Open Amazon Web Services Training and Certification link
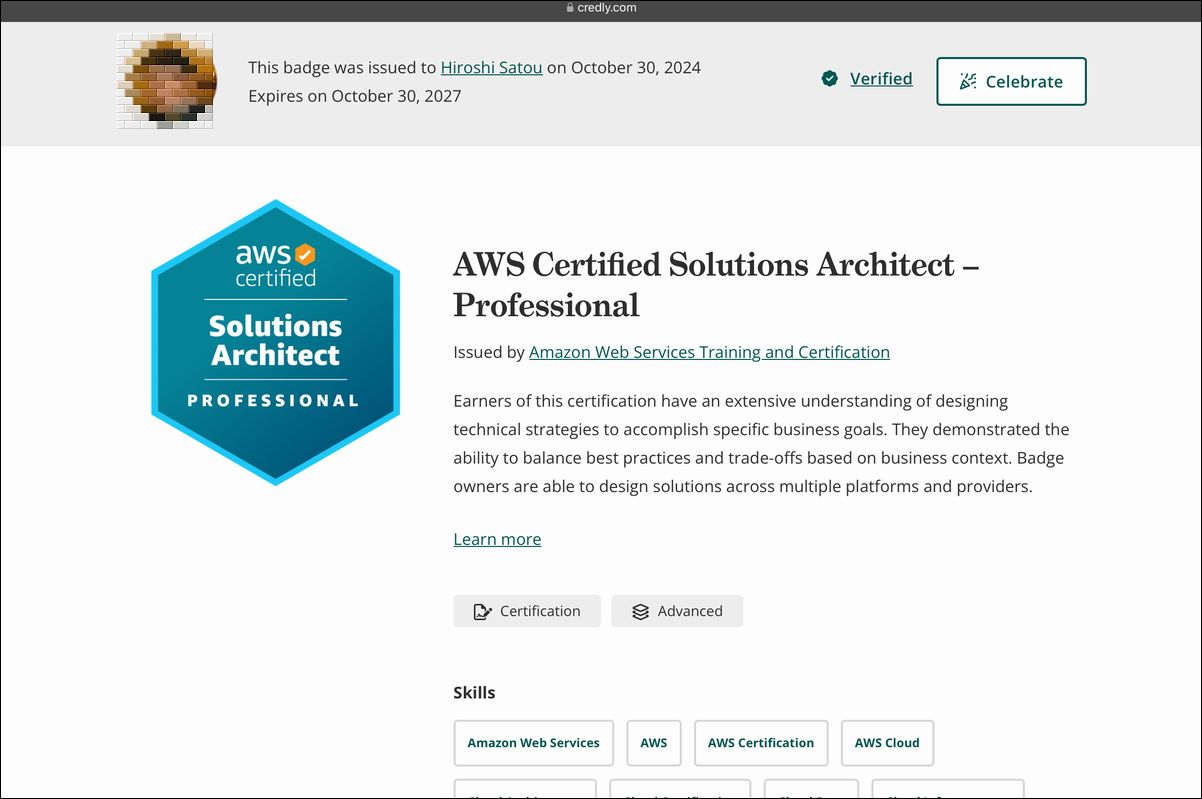The image size is (1202, 799). (709, 352)
